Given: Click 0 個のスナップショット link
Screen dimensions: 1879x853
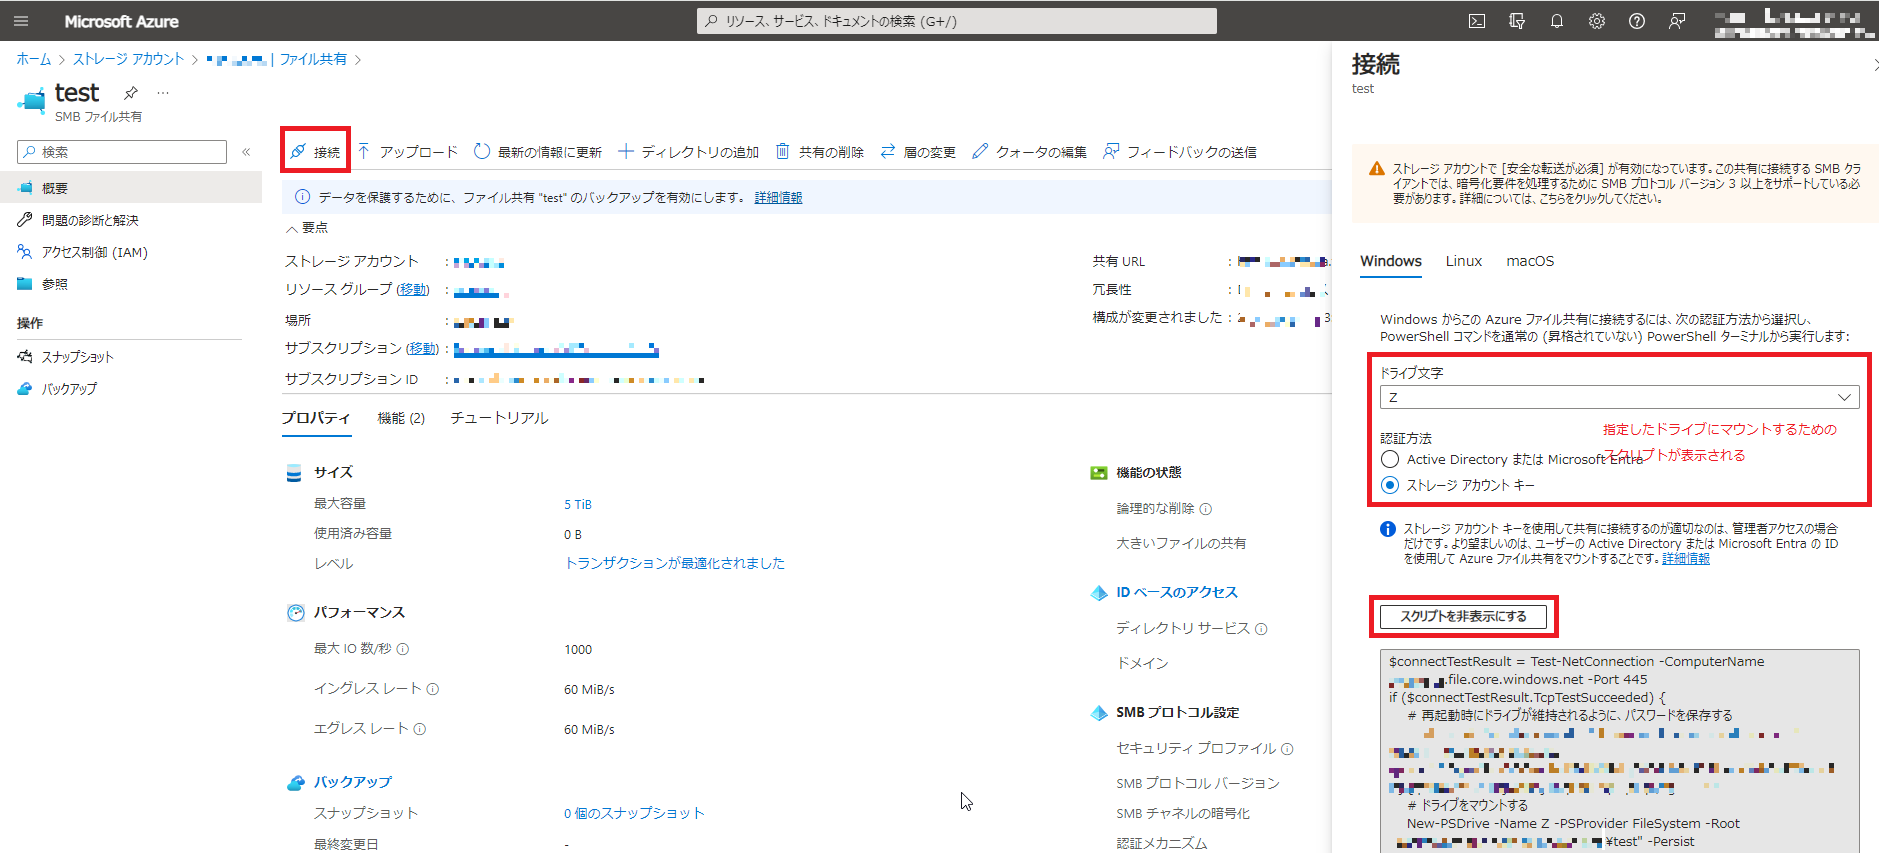Looking at the screenshot, I should point(634,814).
